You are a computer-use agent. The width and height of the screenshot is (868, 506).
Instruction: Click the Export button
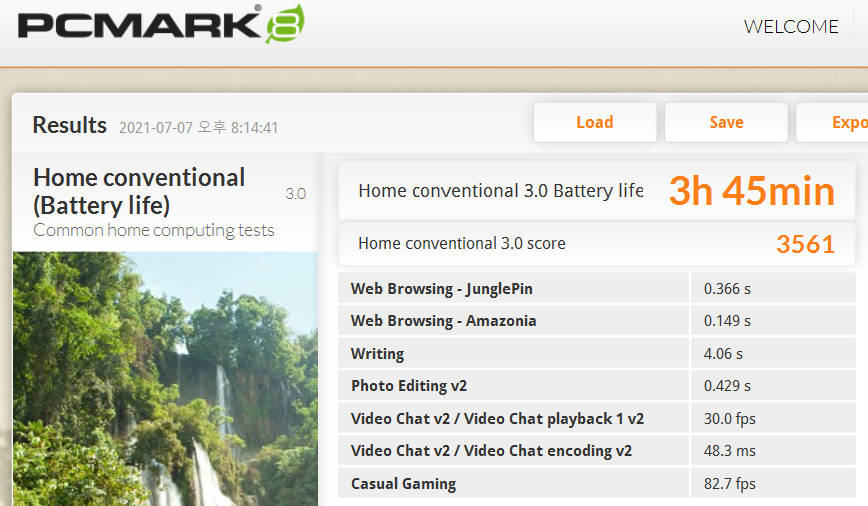(x=832, y=122)
